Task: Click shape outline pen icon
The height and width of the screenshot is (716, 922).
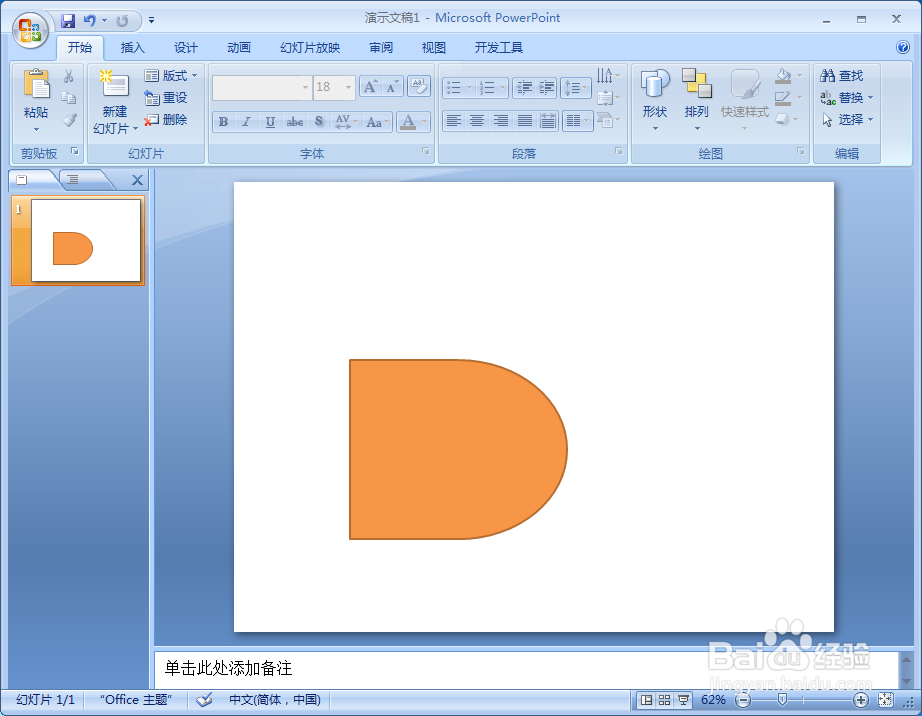Action: [x=783, y=98]
